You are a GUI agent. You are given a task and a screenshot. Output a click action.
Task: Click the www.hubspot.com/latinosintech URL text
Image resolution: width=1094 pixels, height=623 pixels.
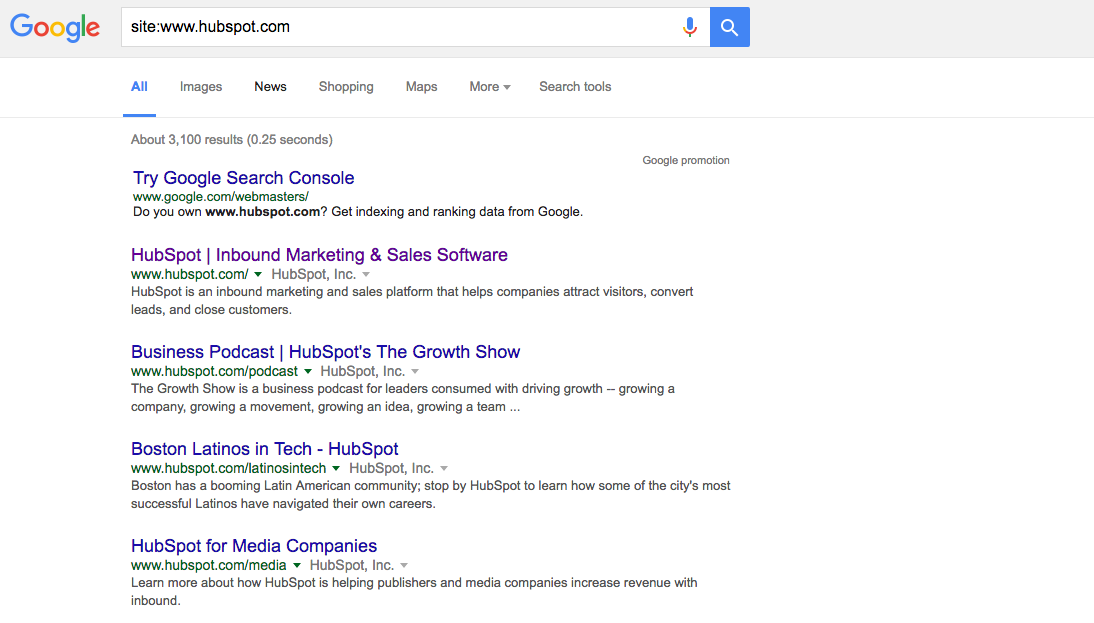[x=228, y=469]
